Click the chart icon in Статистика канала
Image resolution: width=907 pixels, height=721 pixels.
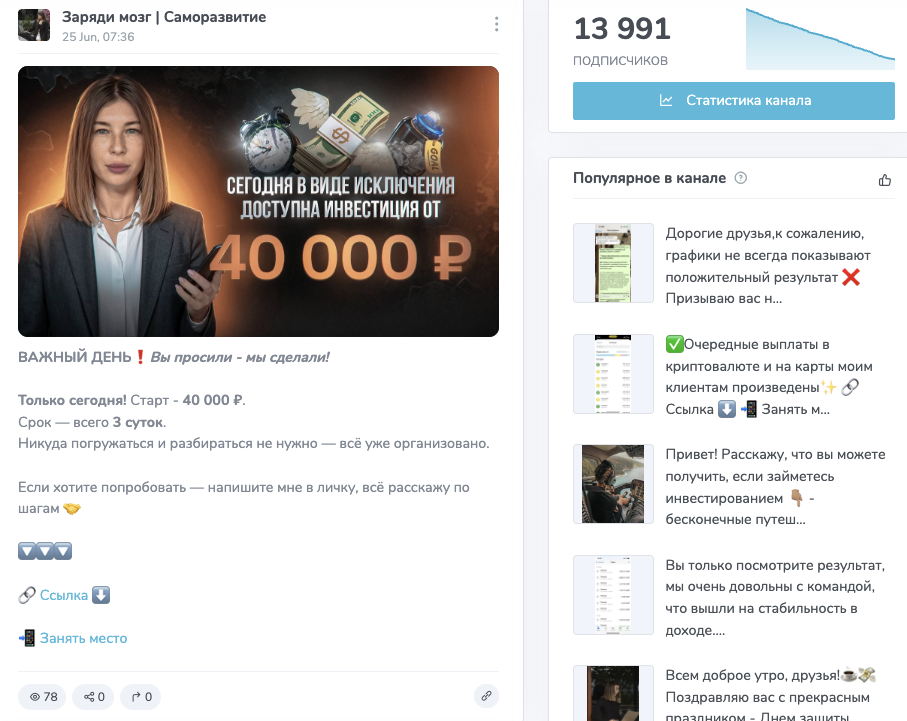[666, 101]
